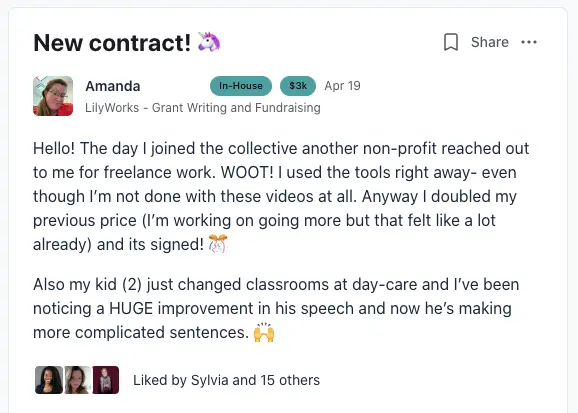
Task: Share this post
Action: [x=490, y=42]
